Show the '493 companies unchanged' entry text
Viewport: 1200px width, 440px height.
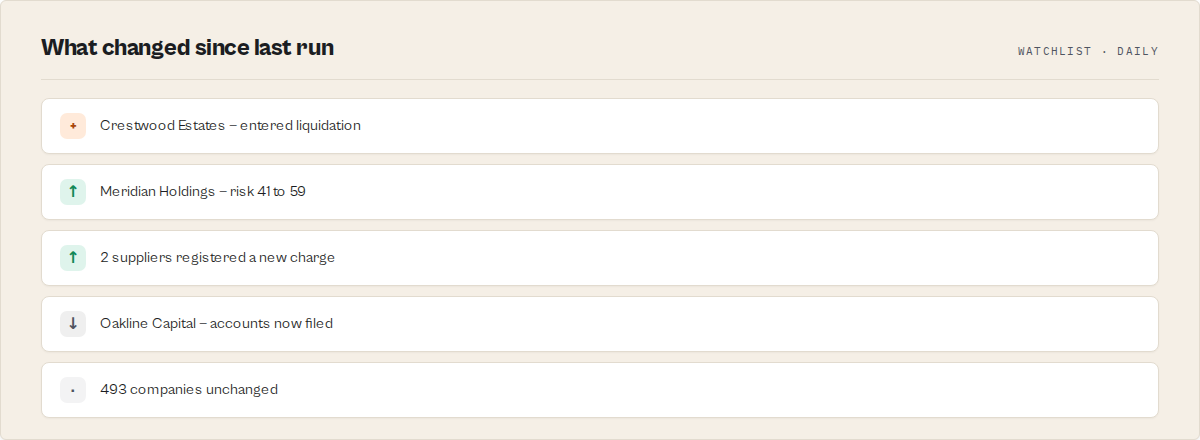click(189, 390)
